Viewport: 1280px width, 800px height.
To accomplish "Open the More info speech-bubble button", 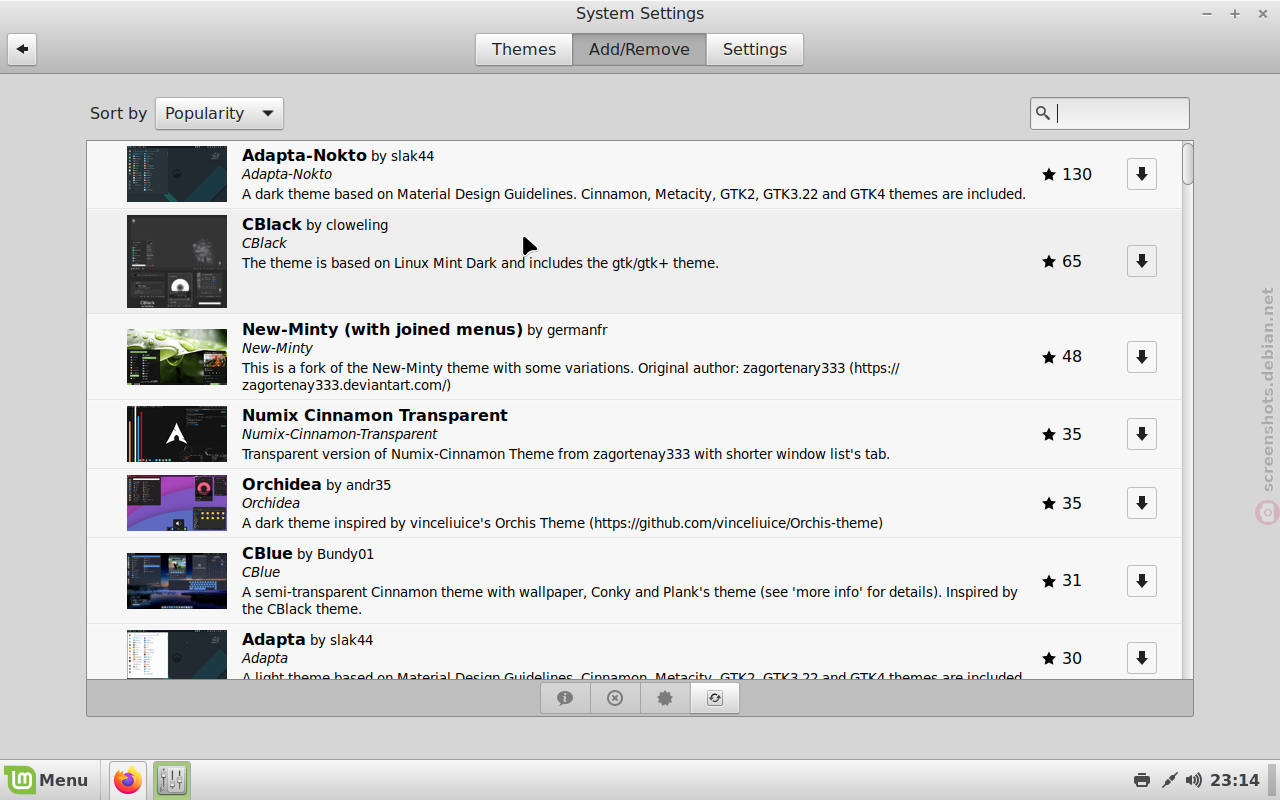I will point(565,698).
